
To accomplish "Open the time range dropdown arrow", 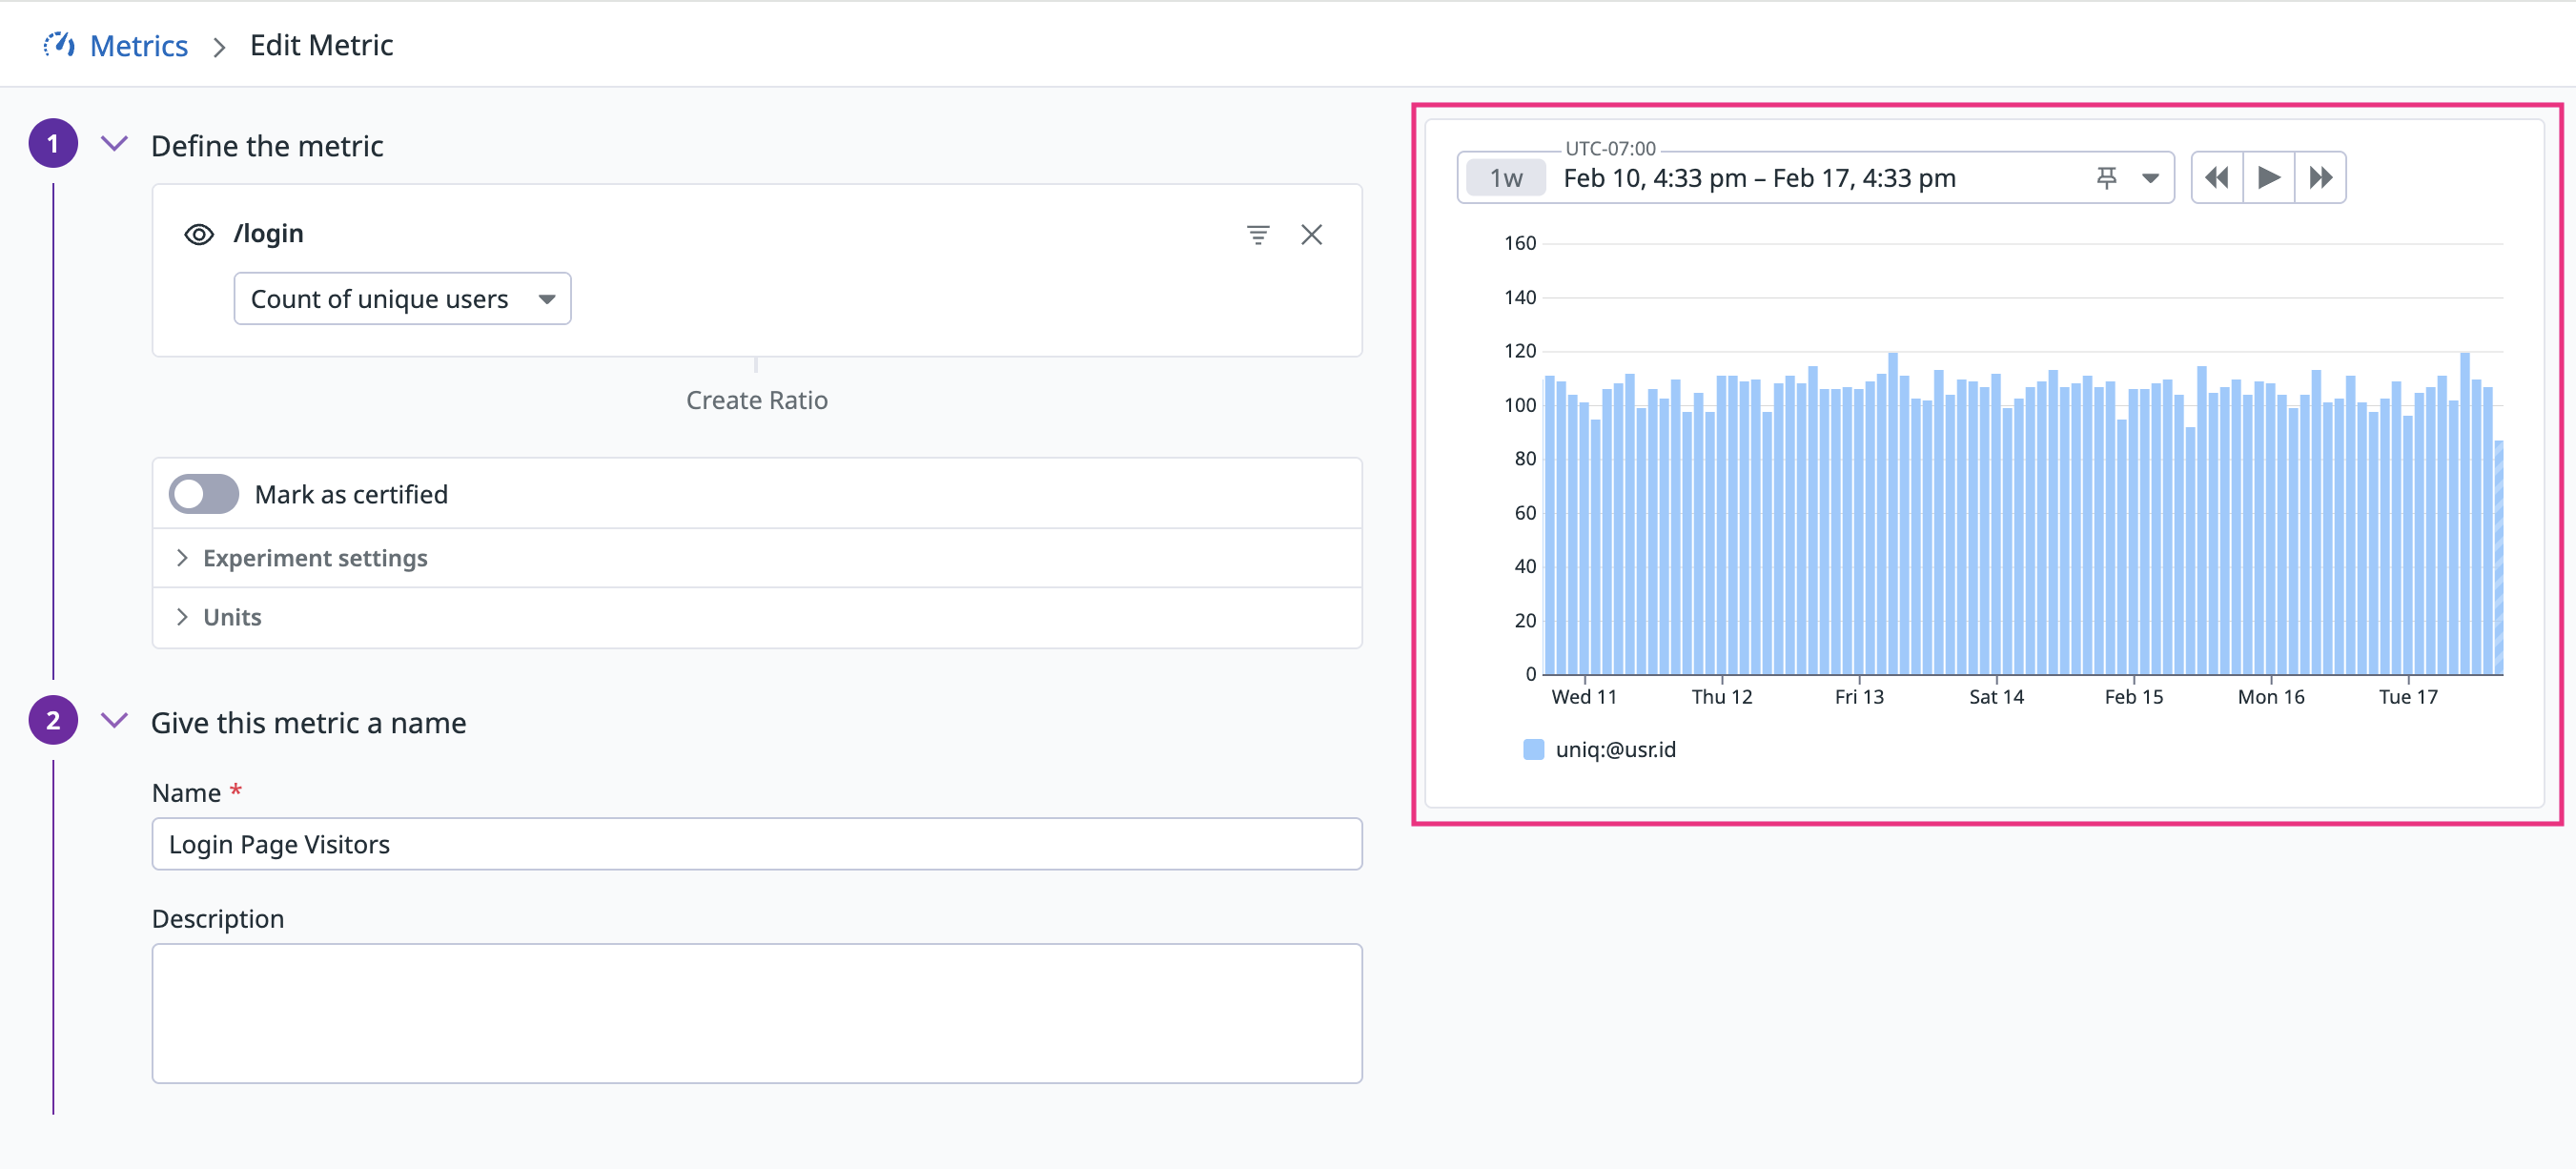I will (2150, 178).
